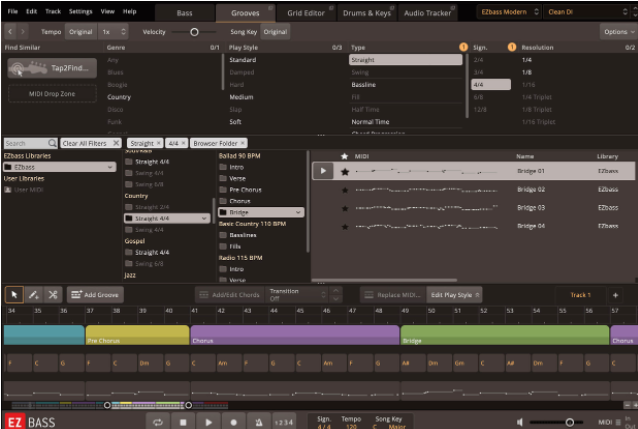The height and width of the screenshot is (429, 638).
Task: Toggle loop playback in transport
Action: (158, 422)
